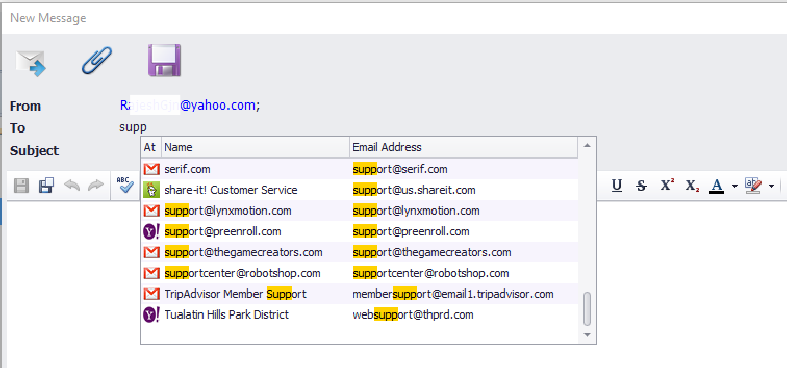Save draft using the purple floppy disk

(x=165, y=60)
